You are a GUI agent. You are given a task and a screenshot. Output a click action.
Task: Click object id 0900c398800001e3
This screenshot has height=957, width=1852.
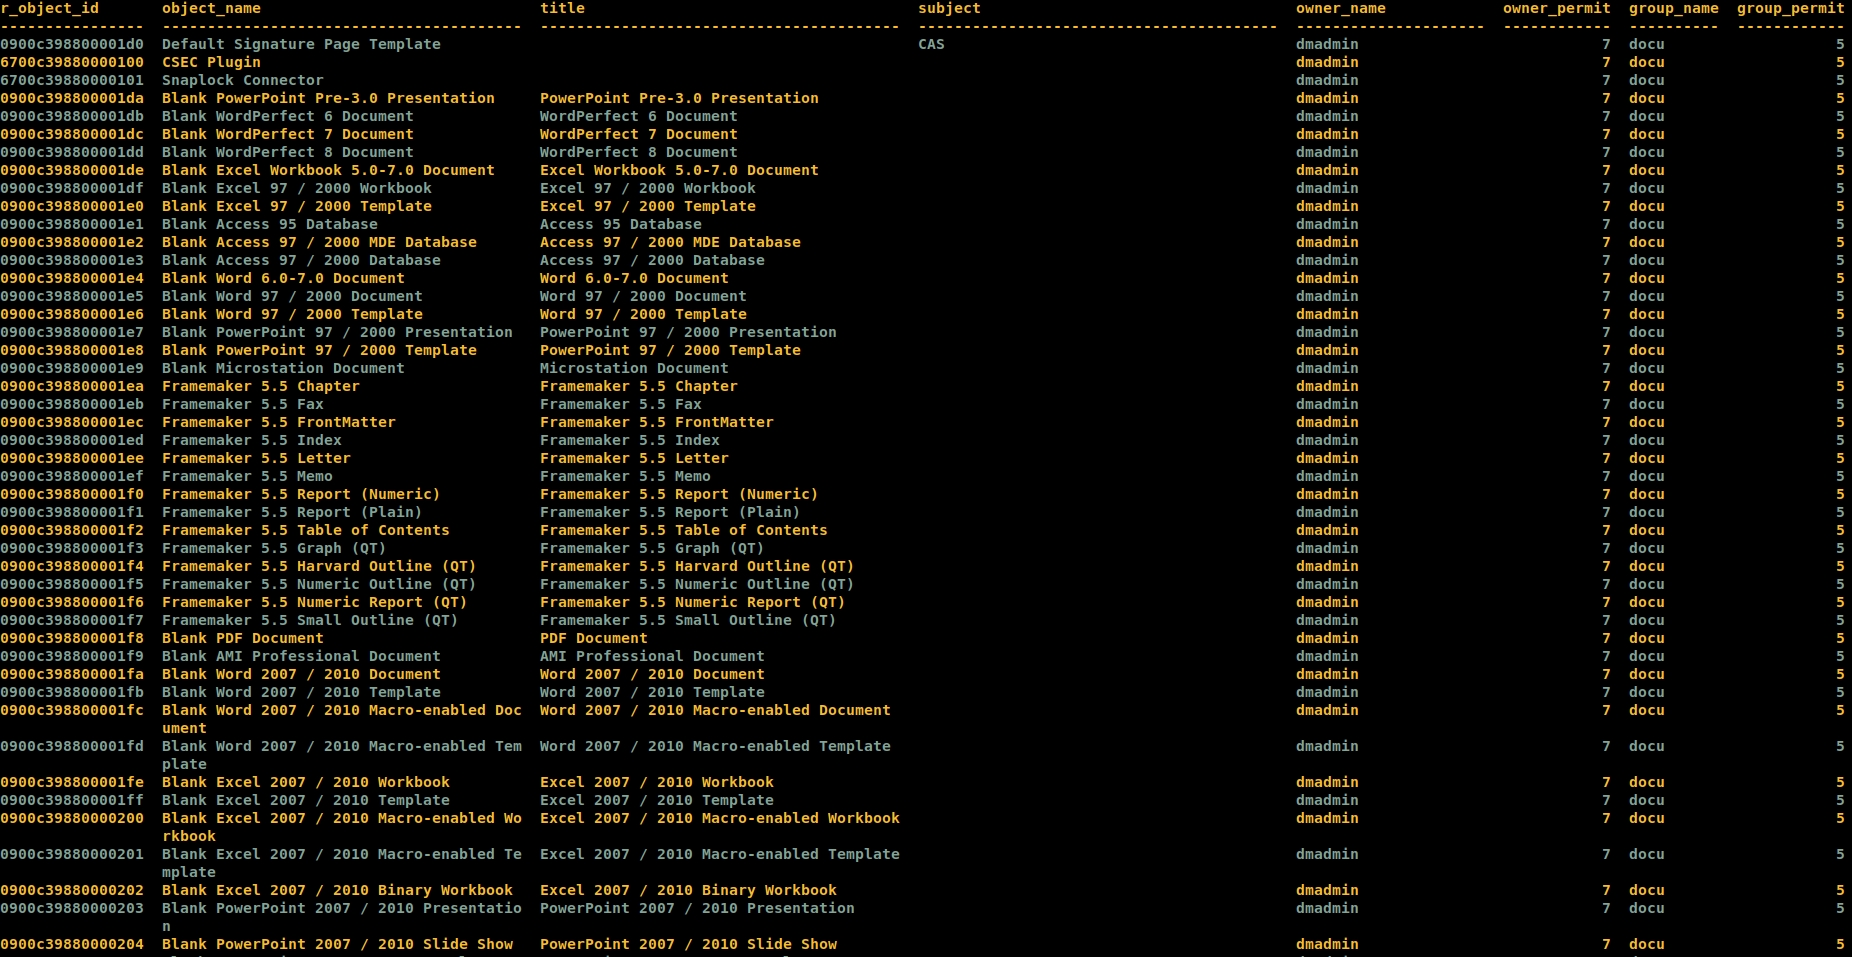72,260
